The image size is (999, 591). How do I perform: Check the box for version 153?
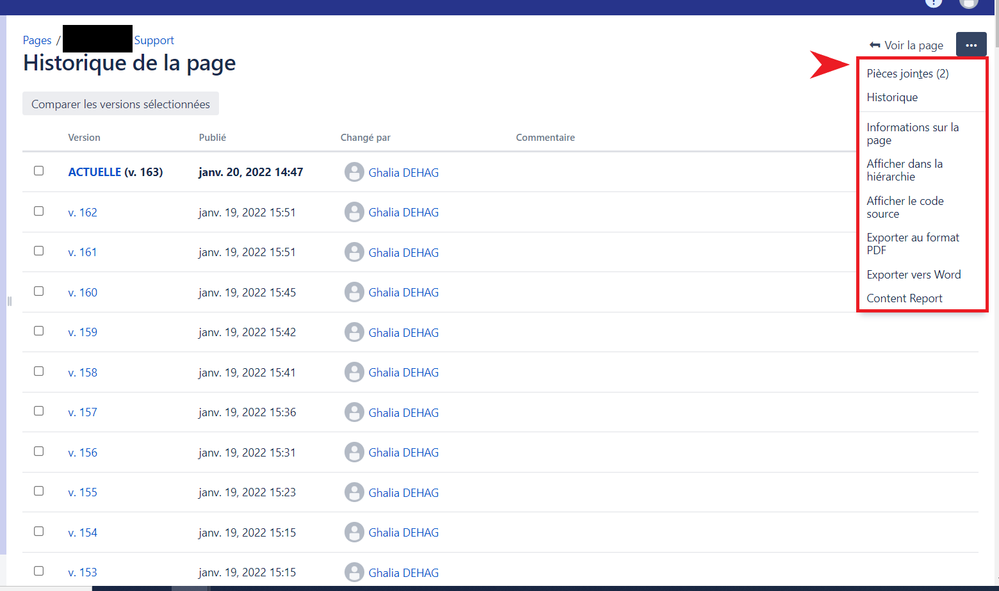[x=39, y=571]
